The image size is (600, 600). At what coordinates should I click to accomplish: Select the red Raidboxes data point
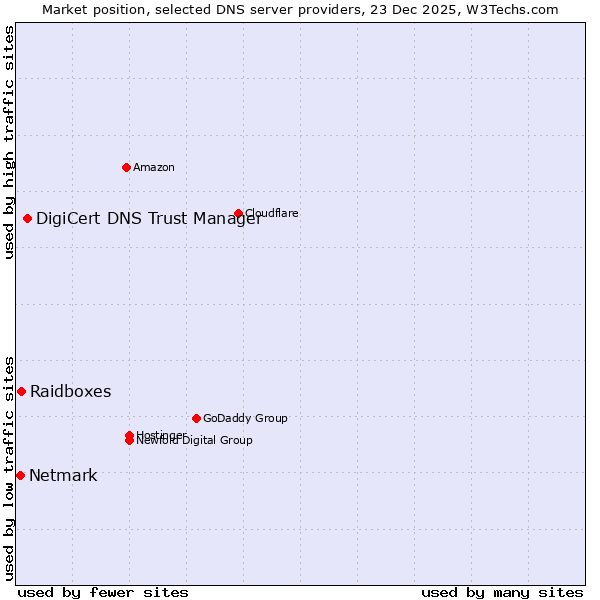pos(21,391)
